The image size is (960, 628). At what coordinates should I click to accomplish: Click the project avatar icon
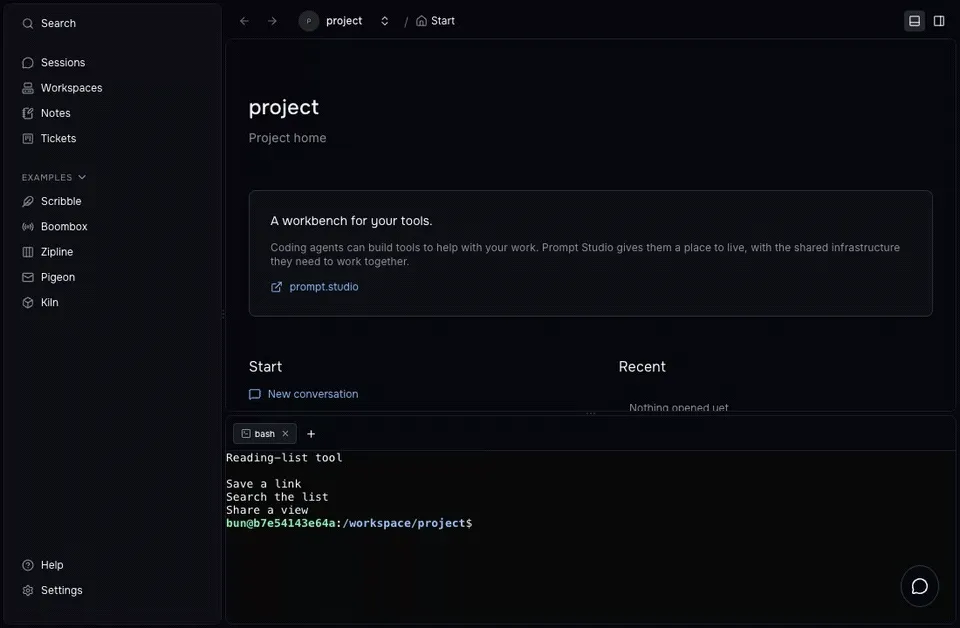[x=309, y=21]
